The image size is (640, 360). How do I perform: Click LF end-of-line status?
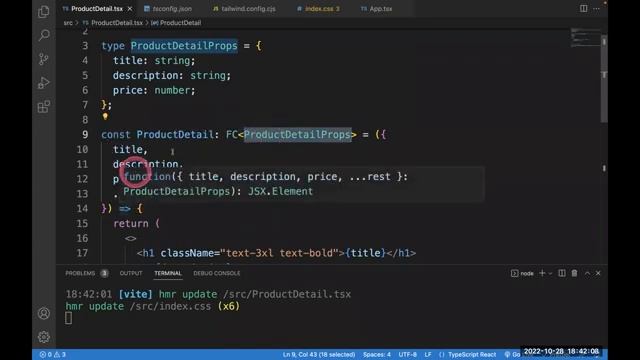pyautogui.click(x=428, y=354)
